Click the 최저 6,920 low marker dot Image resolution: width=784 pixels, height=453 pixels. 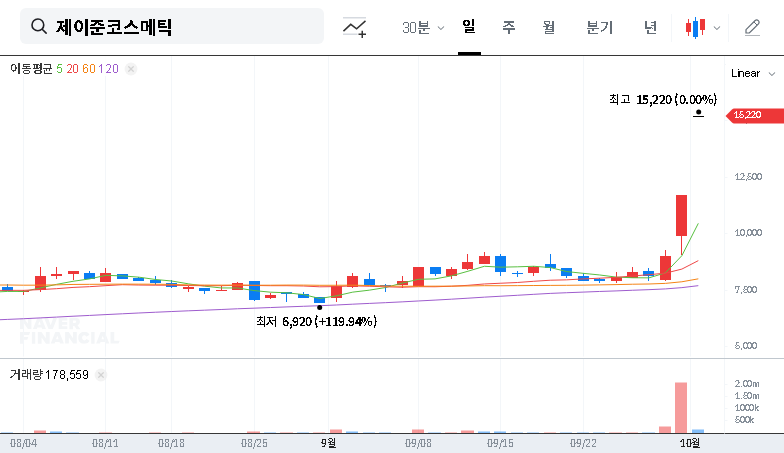point(319,307)
